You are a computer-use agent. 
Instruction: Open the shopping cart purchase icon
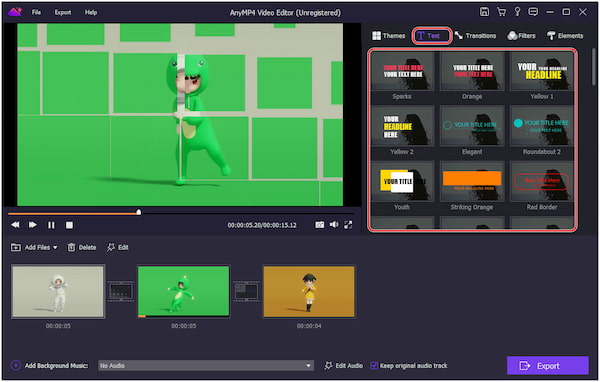click(x=501, y=12)
